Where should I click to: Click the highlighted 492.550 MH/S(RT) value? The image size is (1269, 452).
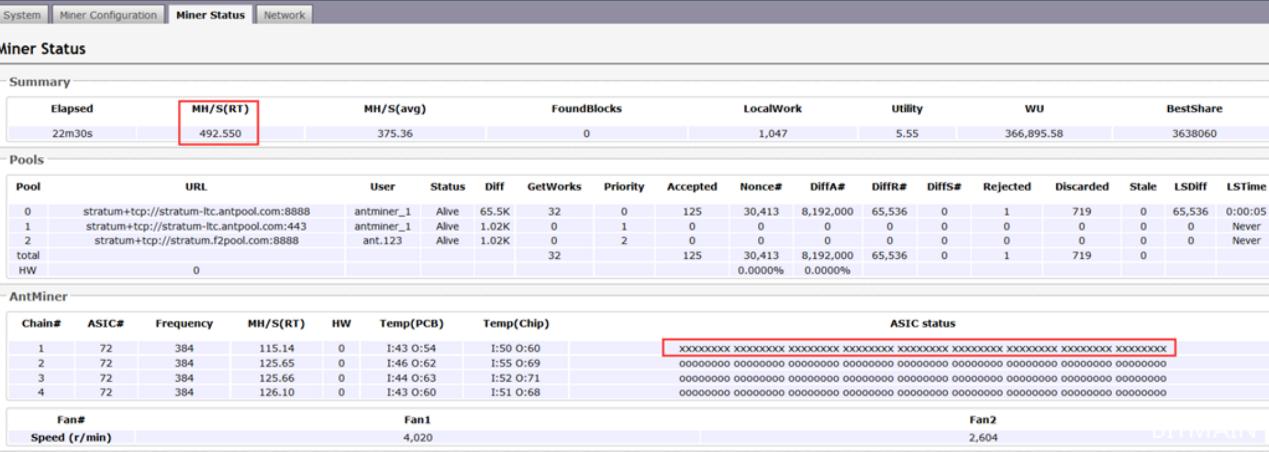(219, 134)
